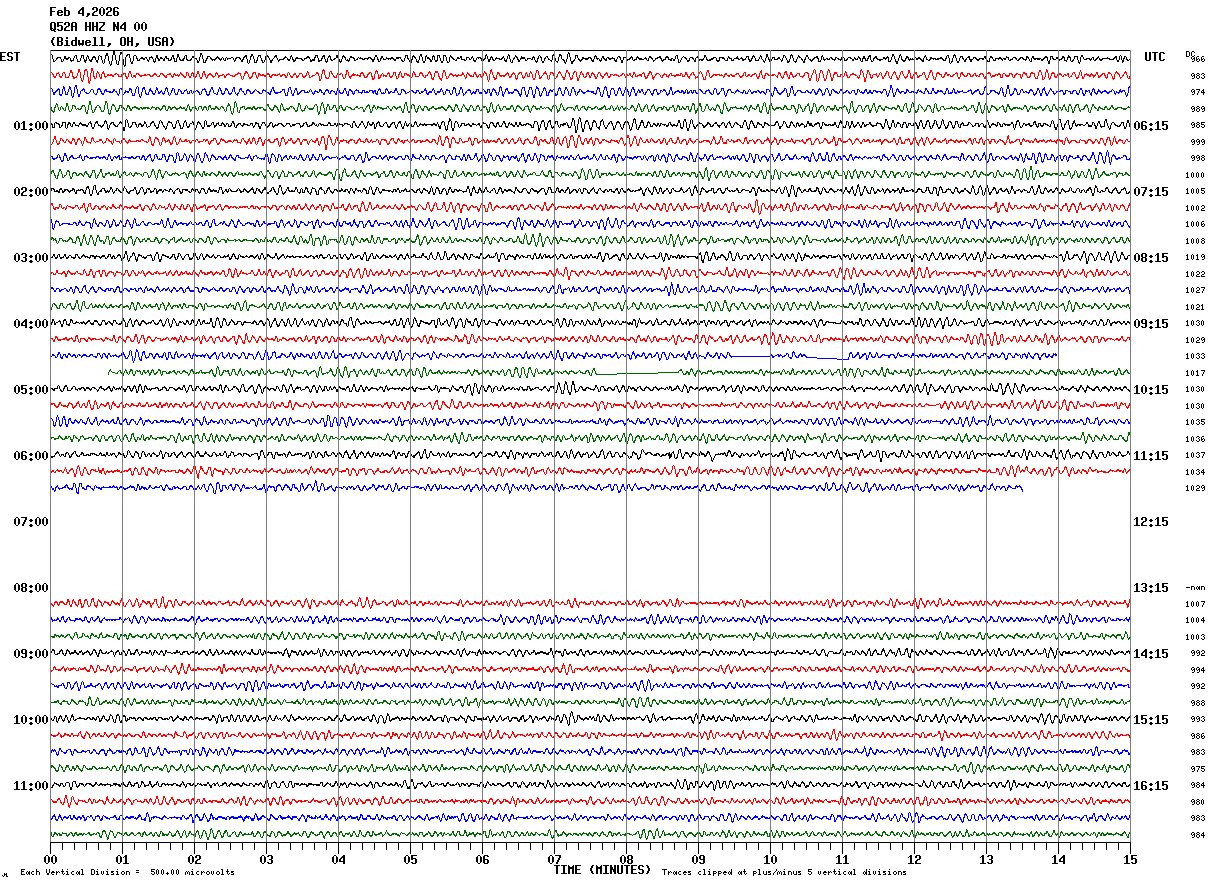Click minute tick "05" on the time axis

(x=410, y=859)
